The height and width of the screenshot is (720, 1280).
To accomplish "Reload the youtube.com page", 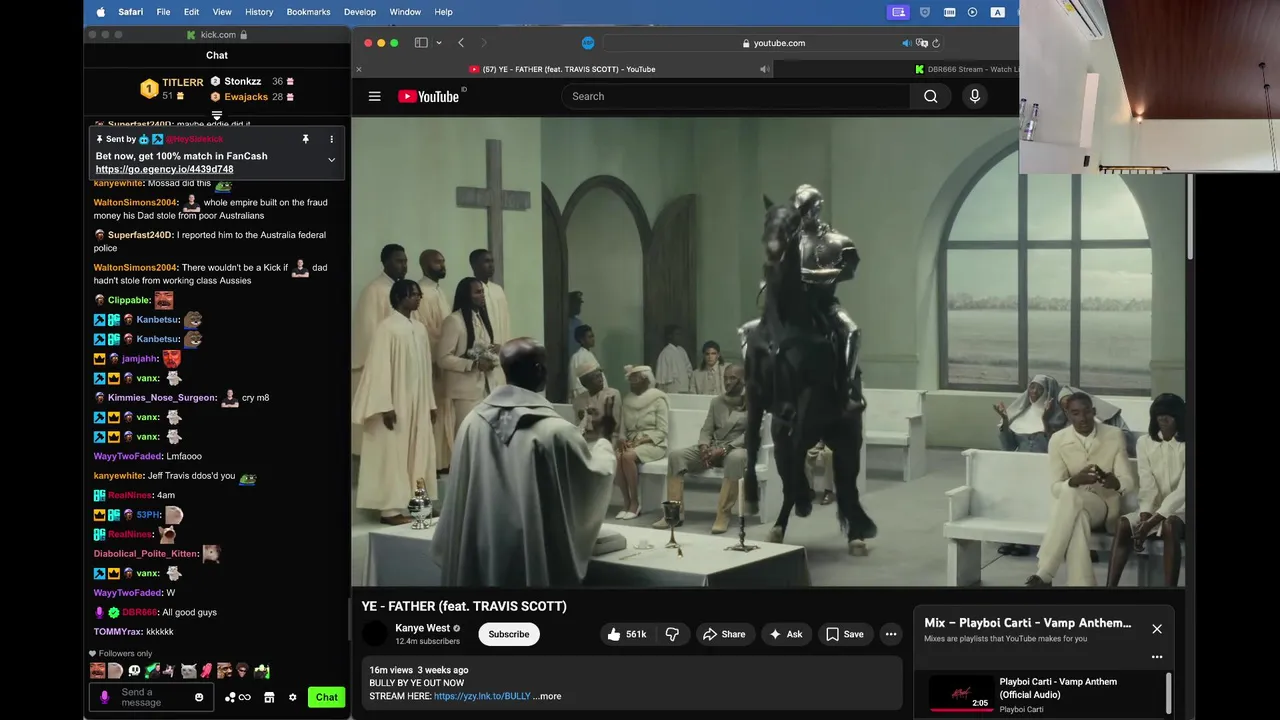I will [935, 43].
